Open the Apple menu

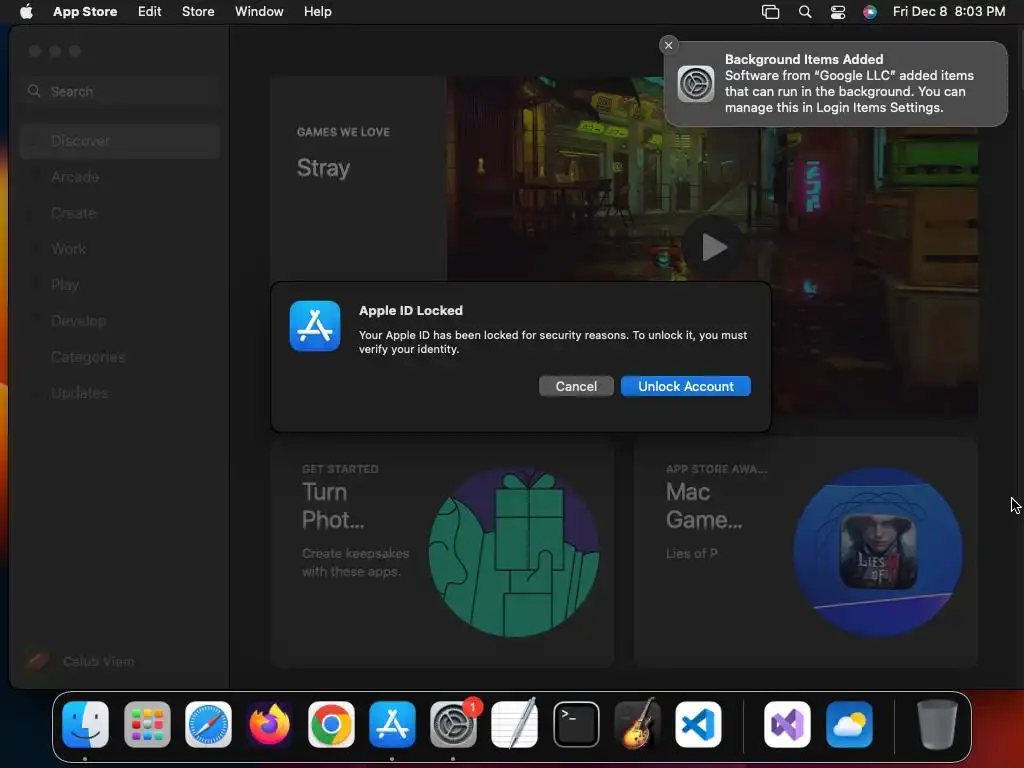click(26, 11)
